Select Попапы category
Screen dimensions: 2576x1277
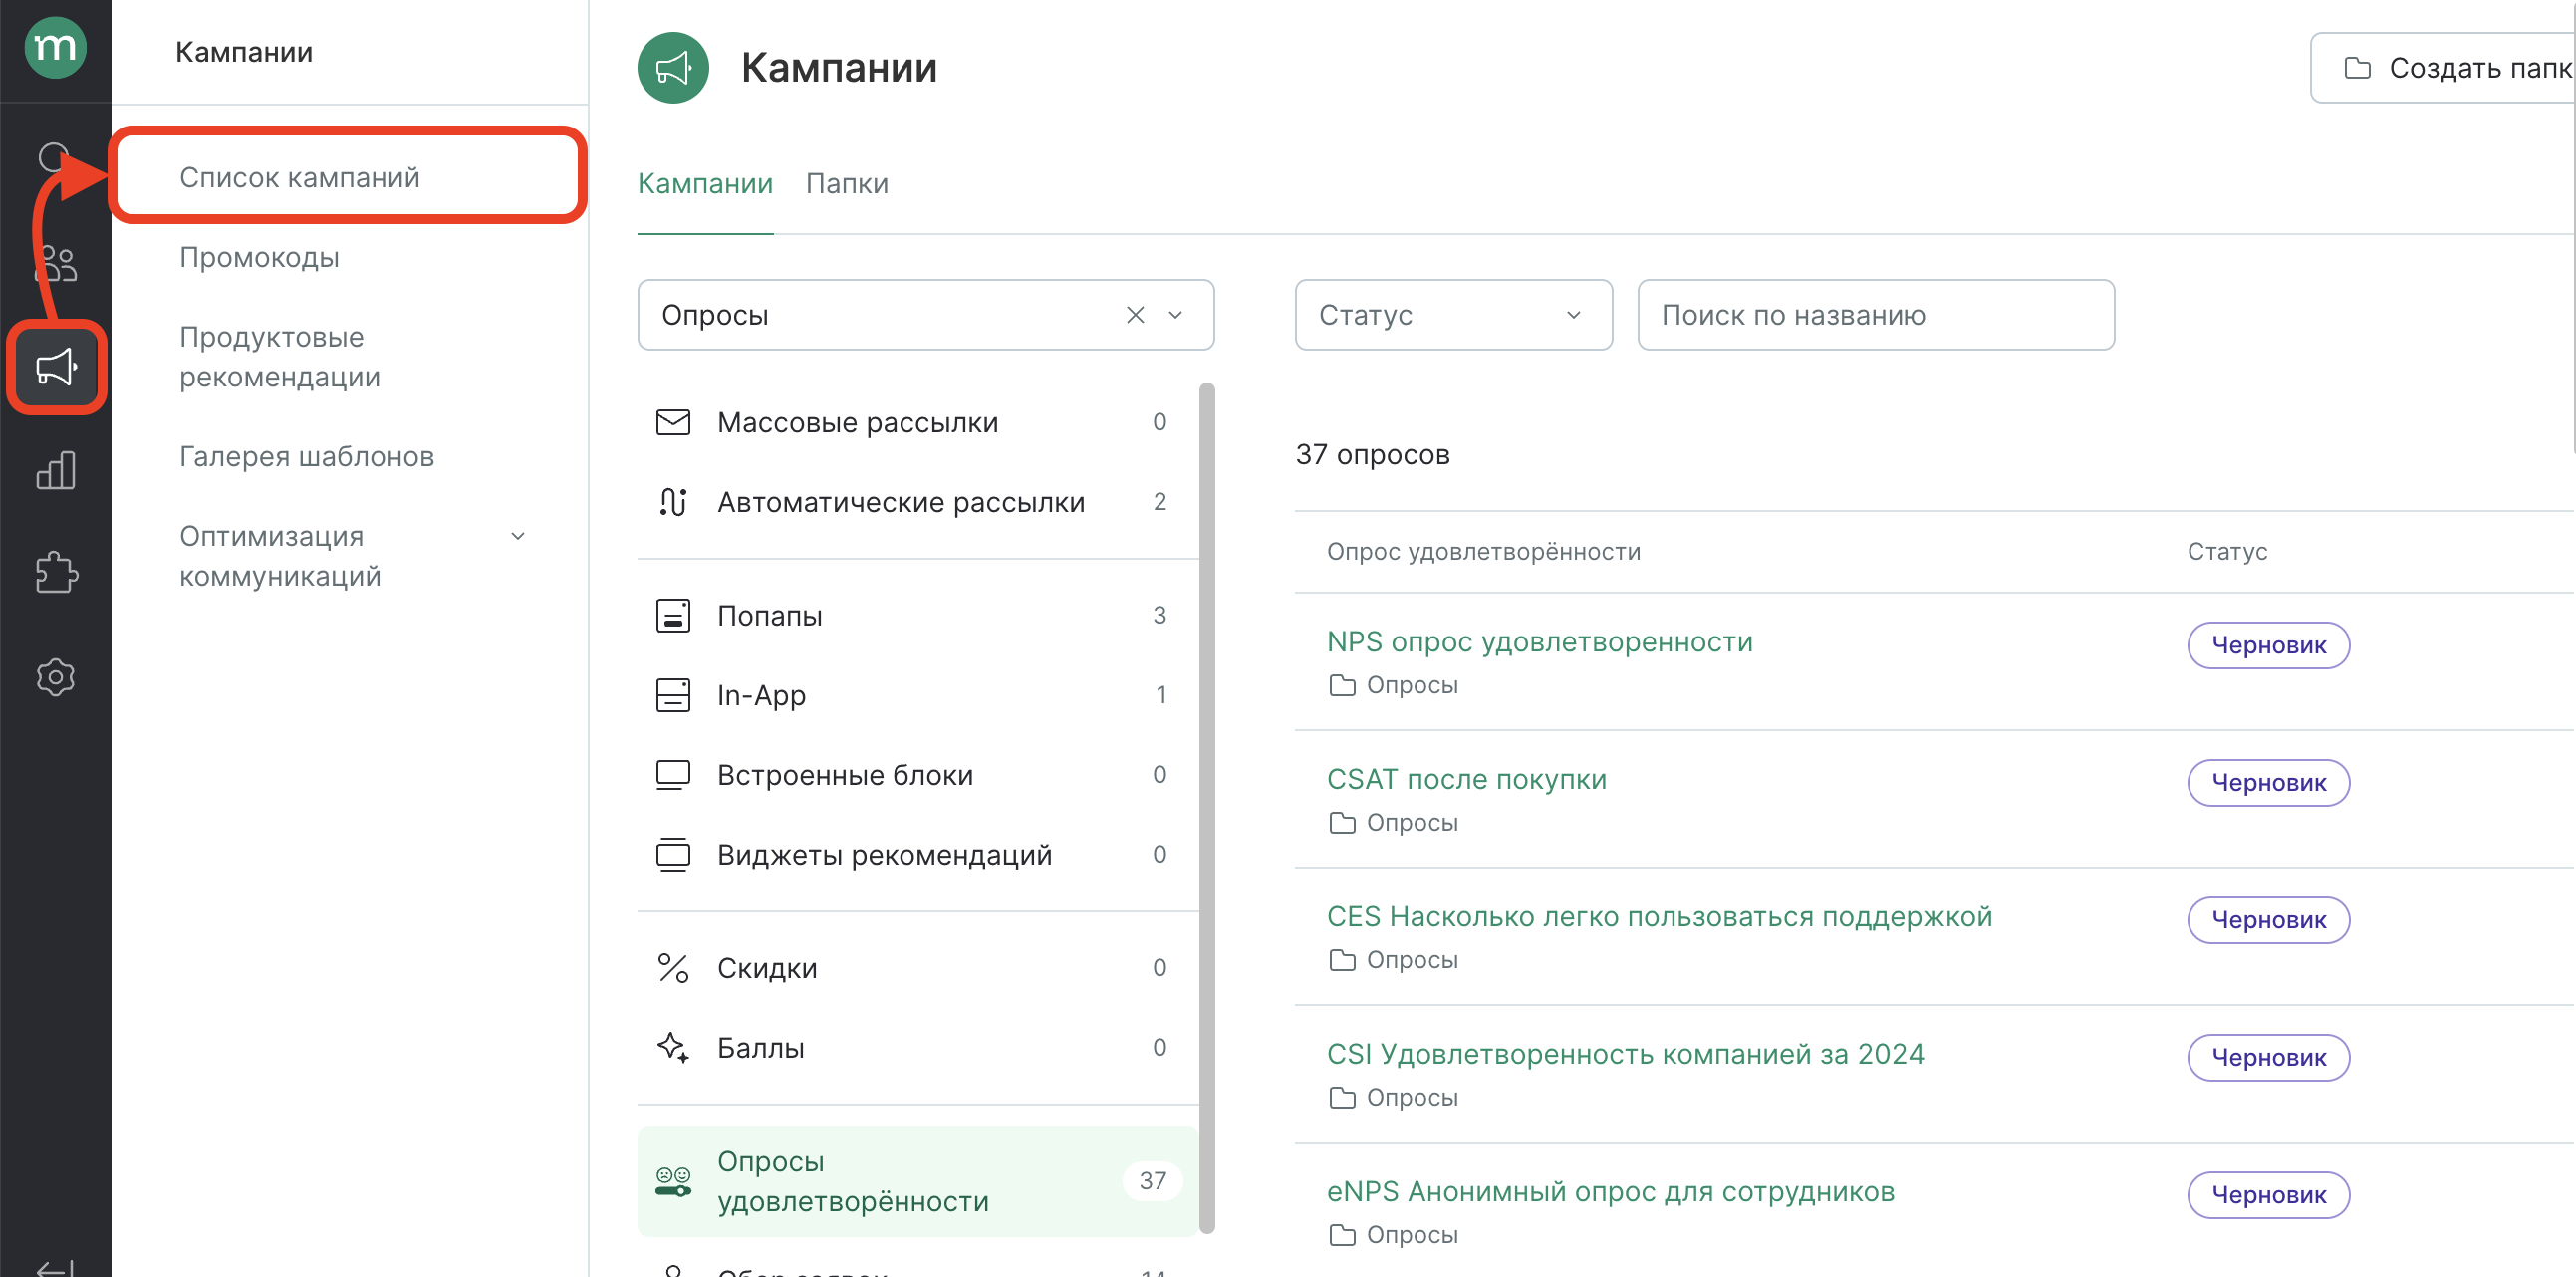click(918, 615)
